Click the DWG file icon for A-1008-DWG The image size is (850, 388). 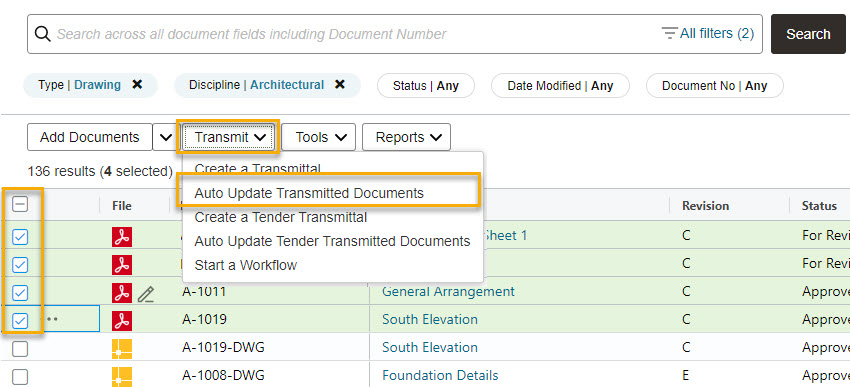tap(122, 377)
